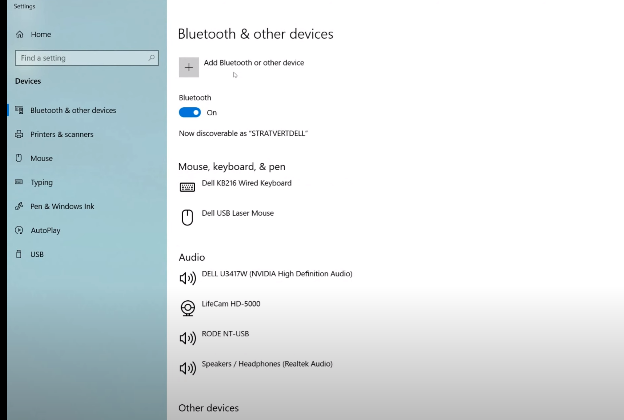
Task: Click in the Find a setting field
Action: click(87, 58)
